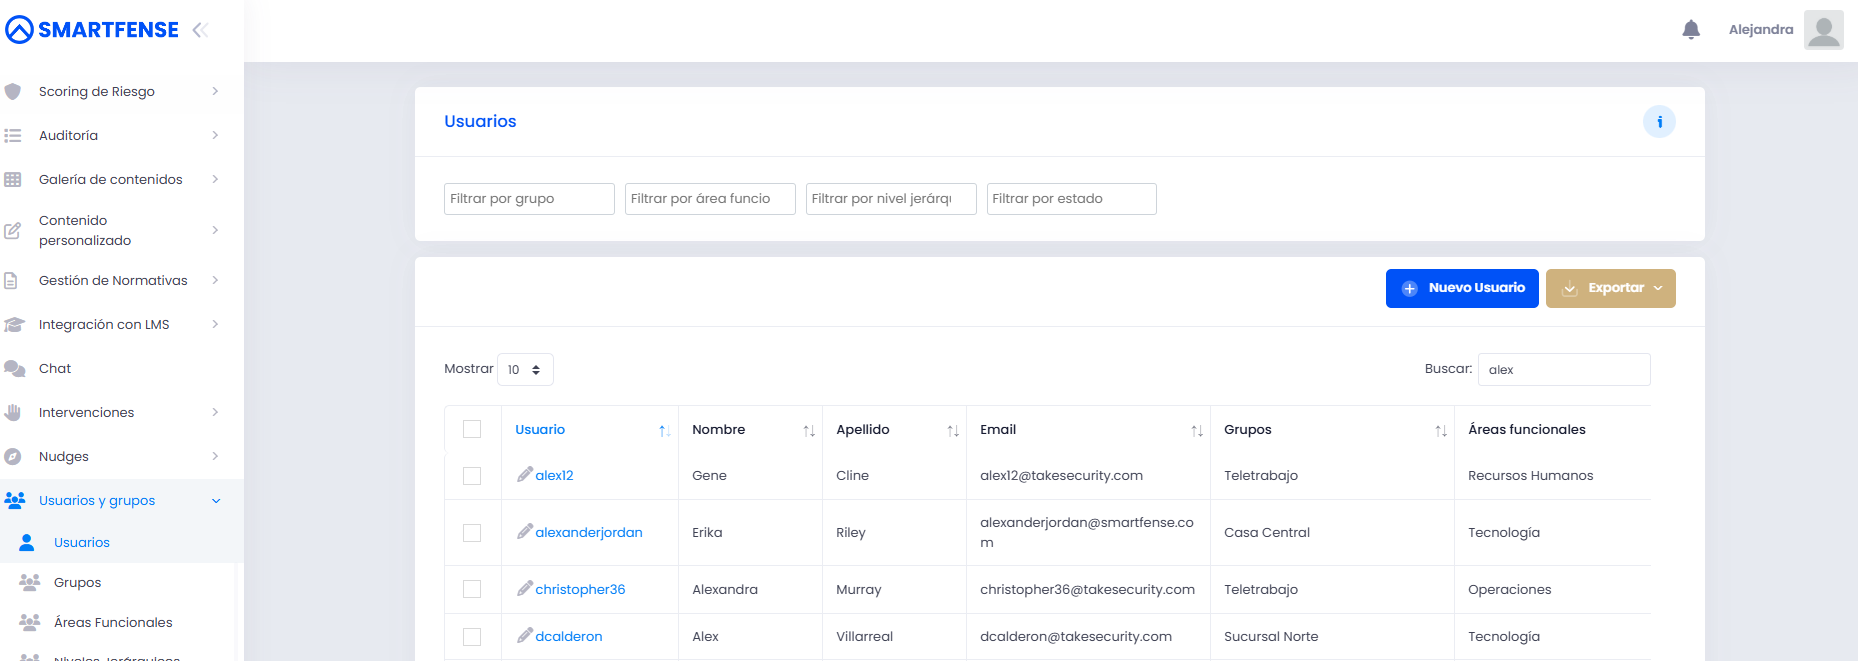The height and width of the screenshot is (661, 1858).
Task: Click the pencil icon next to dcalderon
Action: 524,635
